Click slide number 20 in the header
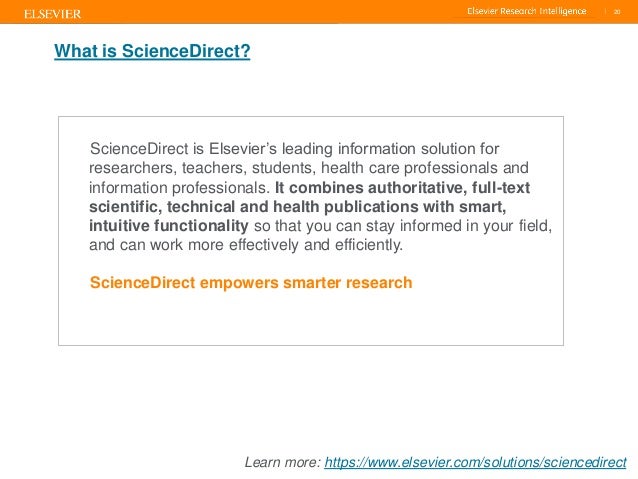The width and height of the screenshot is (638, 479). click(x=618, y=11)
